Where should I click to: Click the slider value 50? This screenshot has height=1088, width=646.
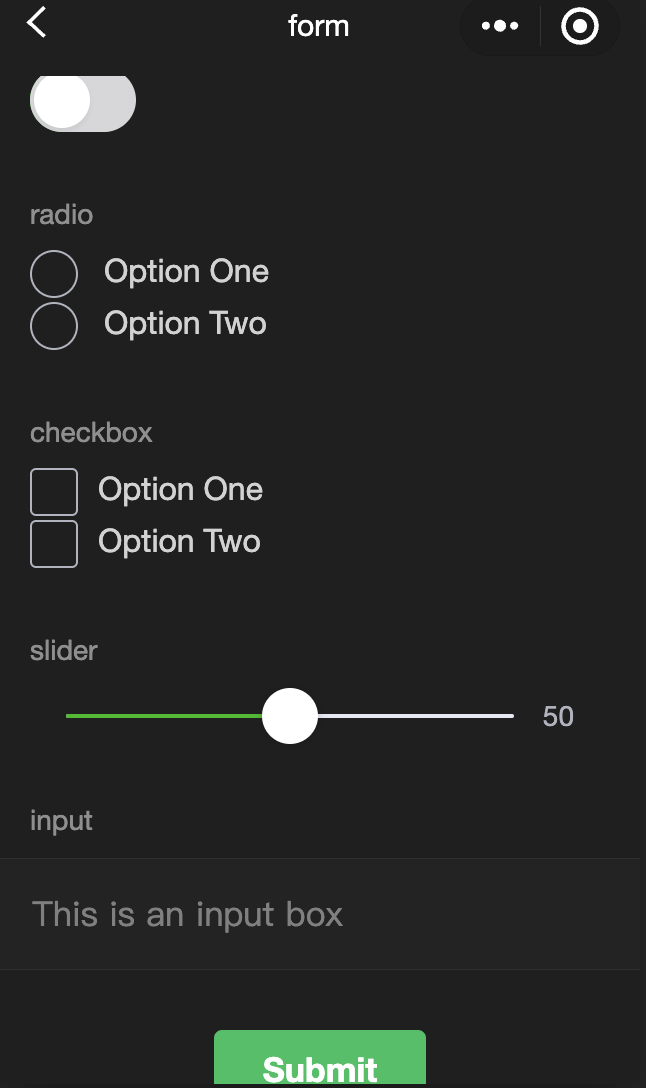click(x=558, y=717)
